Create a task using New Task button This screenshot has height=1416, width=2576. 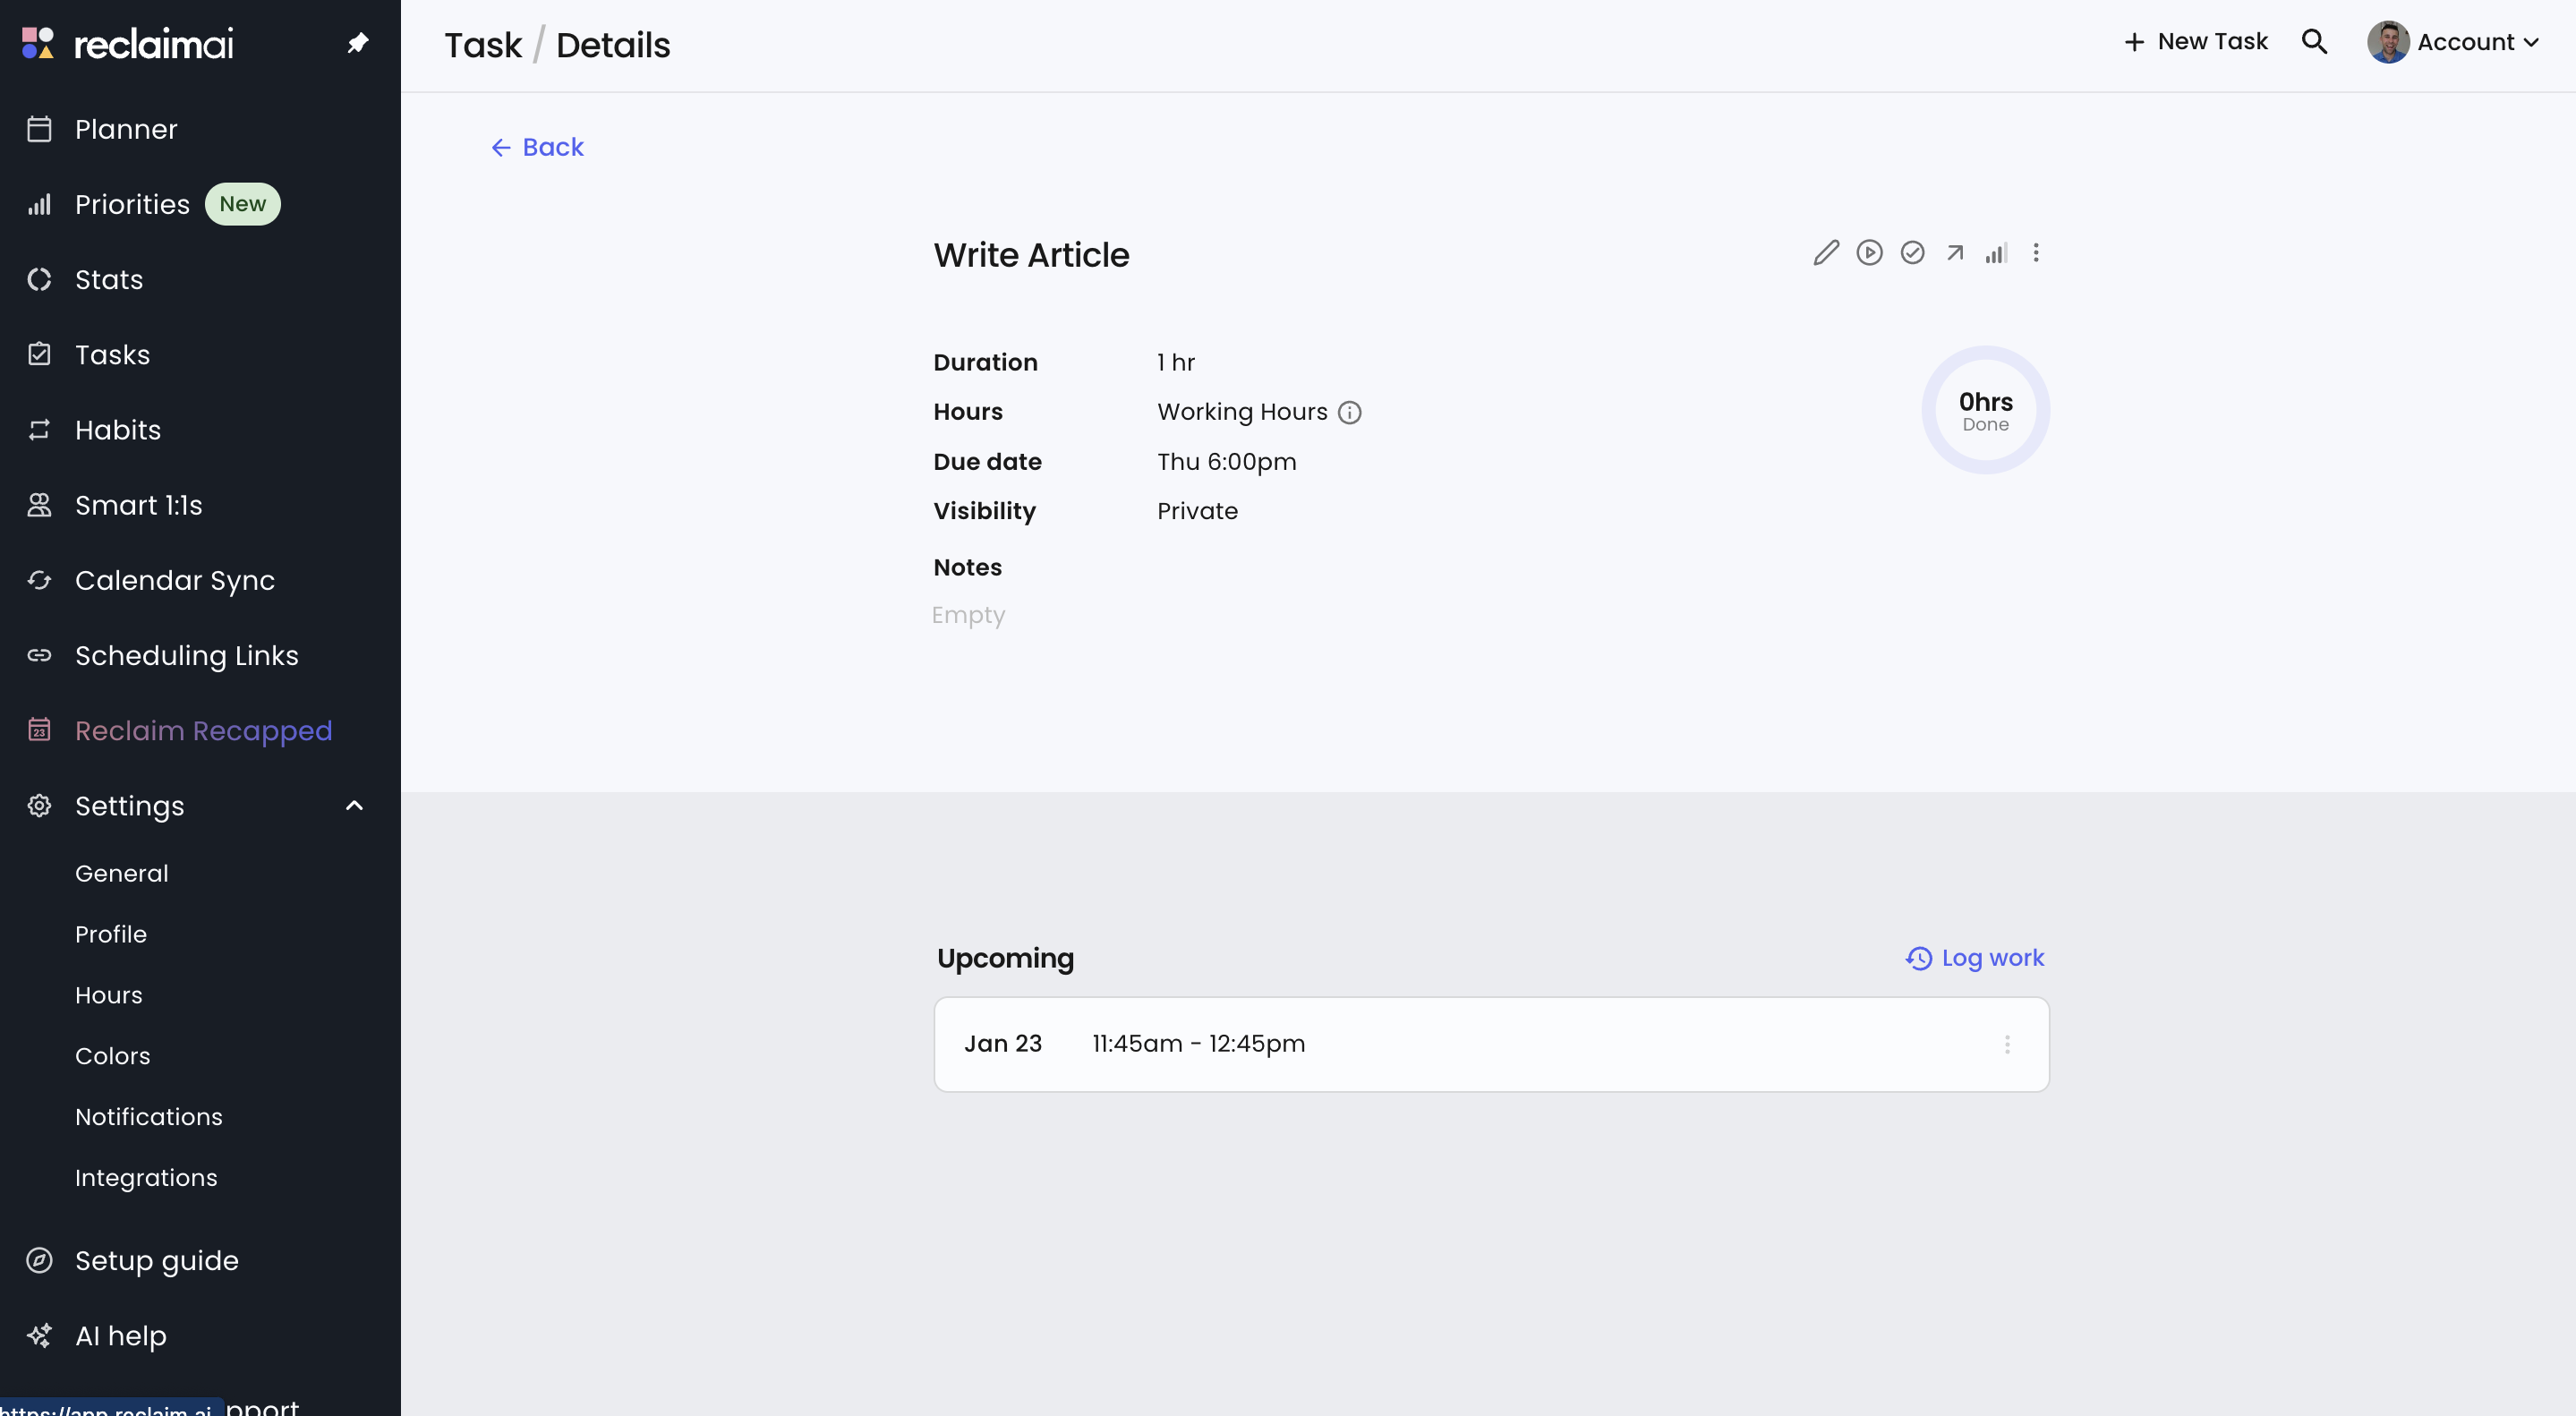pos(2195,41)
